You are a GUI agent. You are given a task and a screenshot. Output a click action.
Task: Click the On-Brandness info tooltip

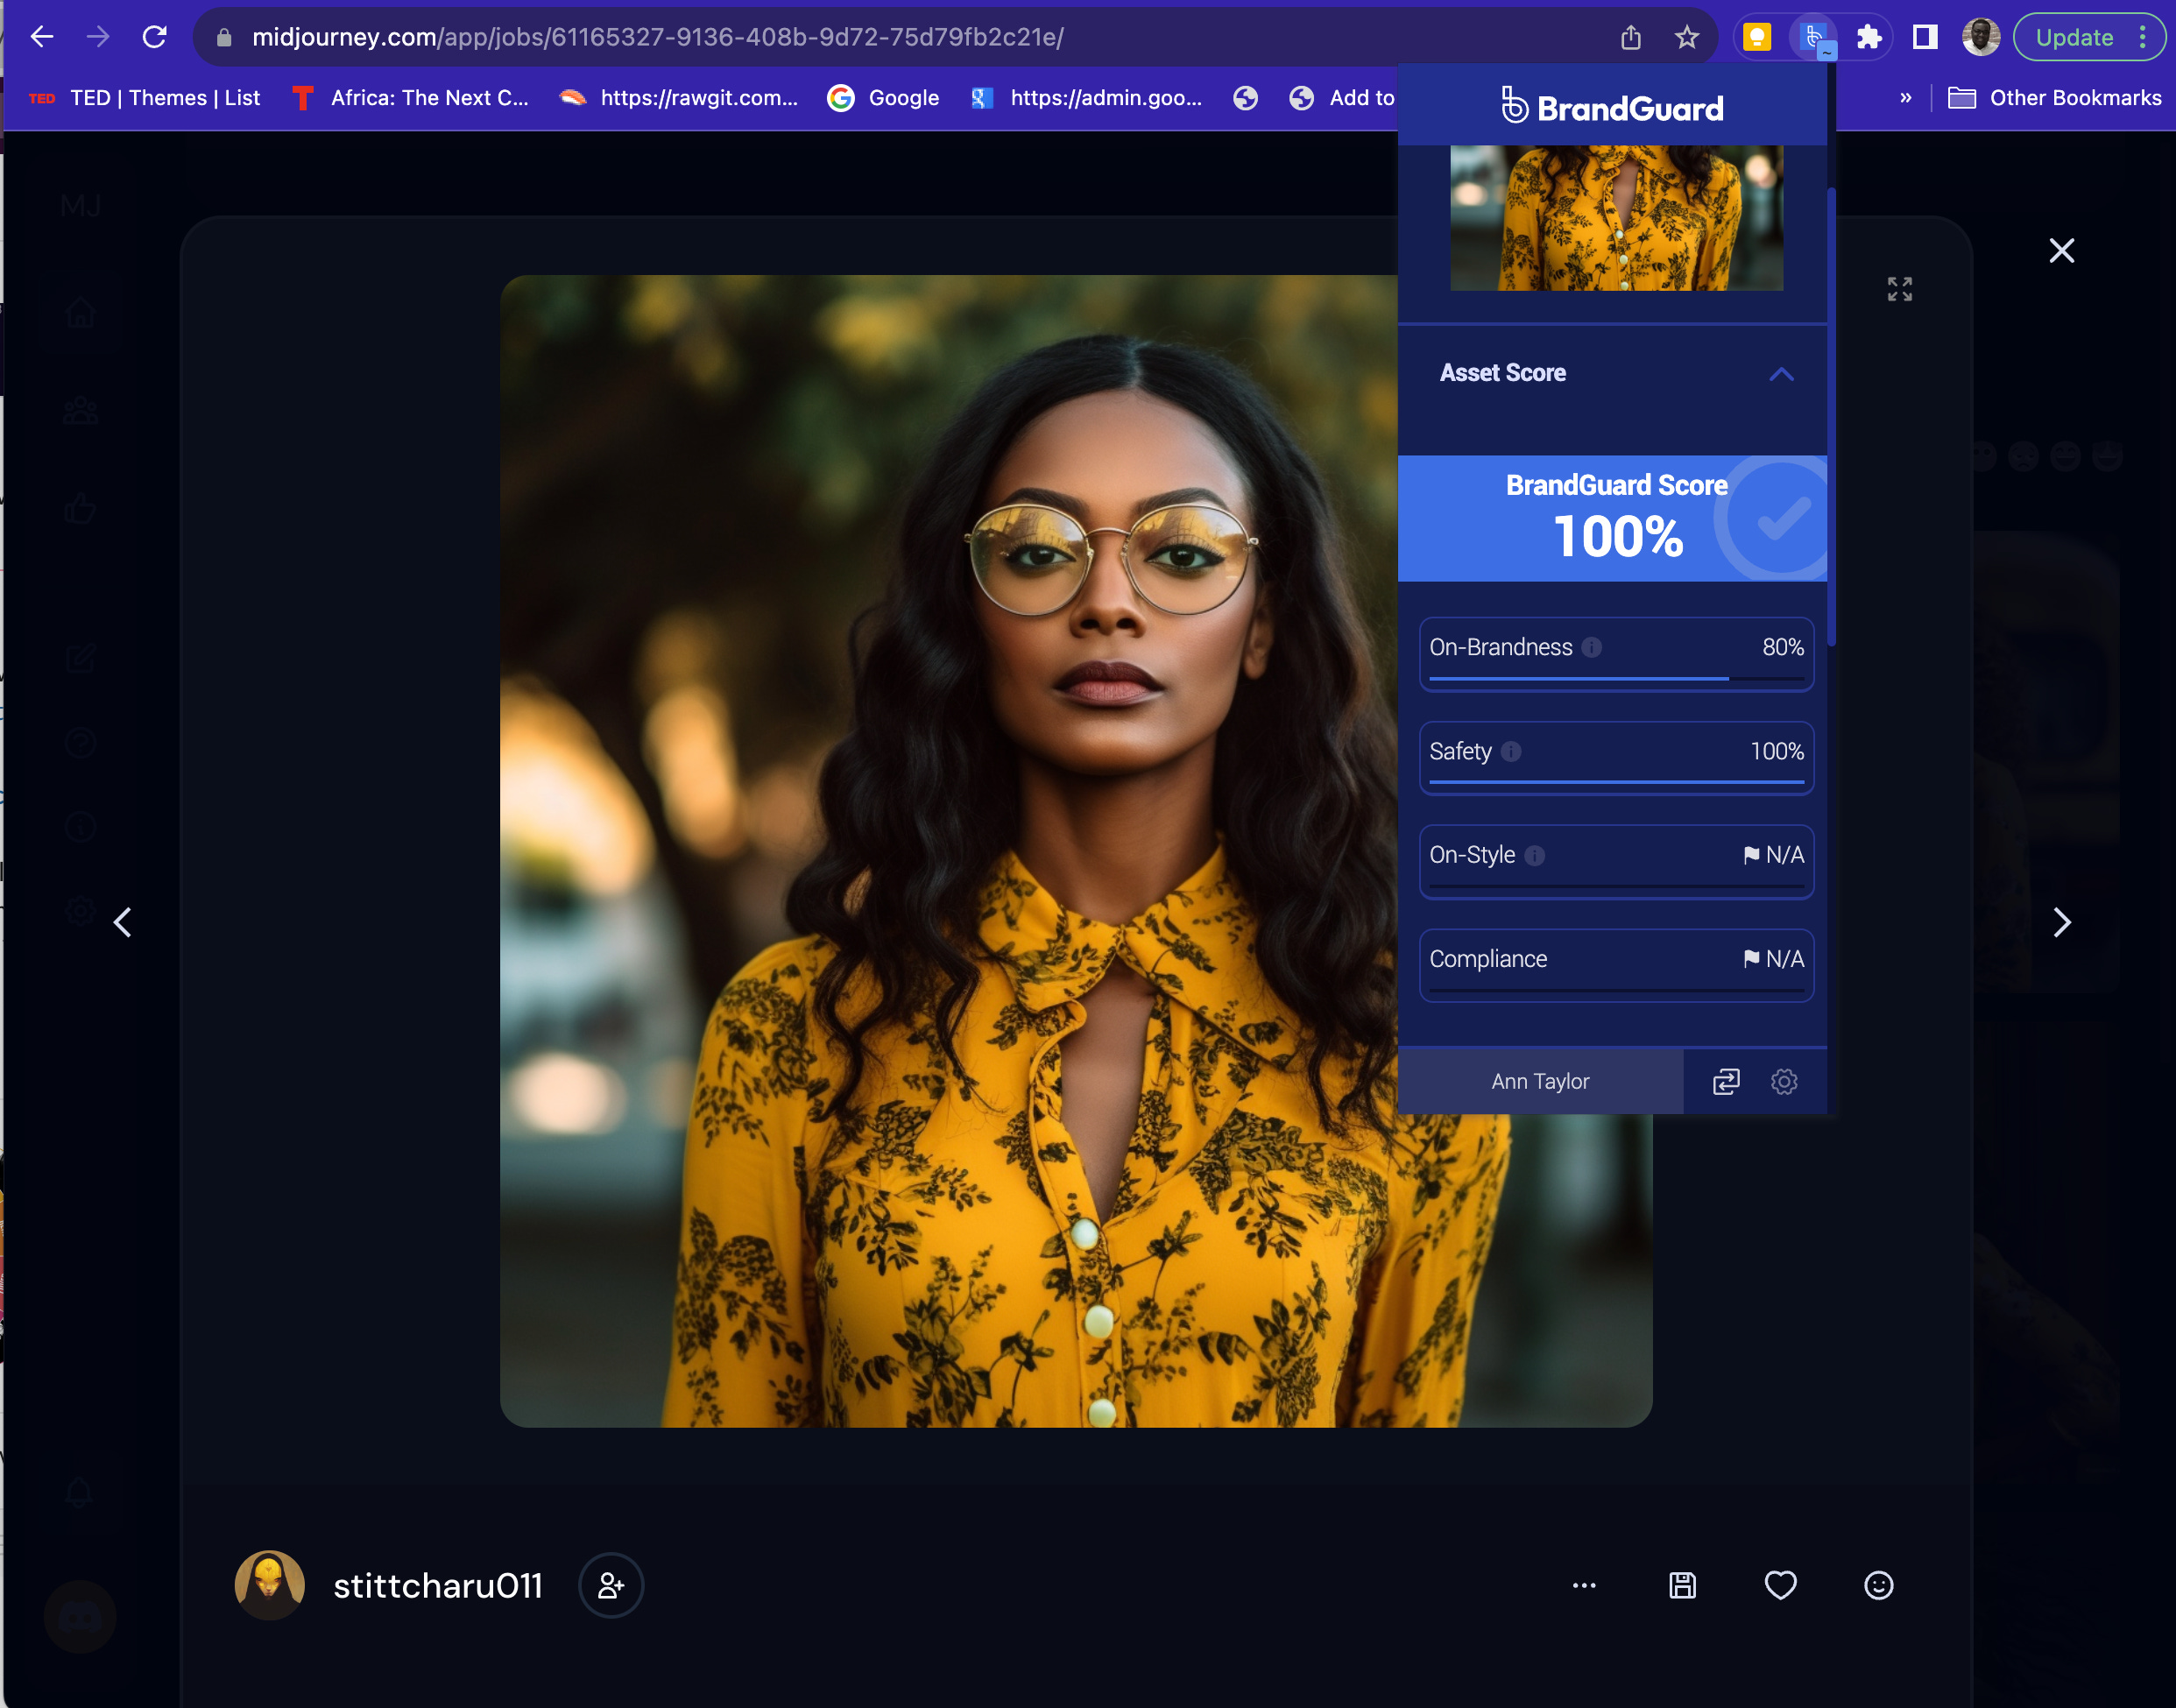pos(1593,647)
